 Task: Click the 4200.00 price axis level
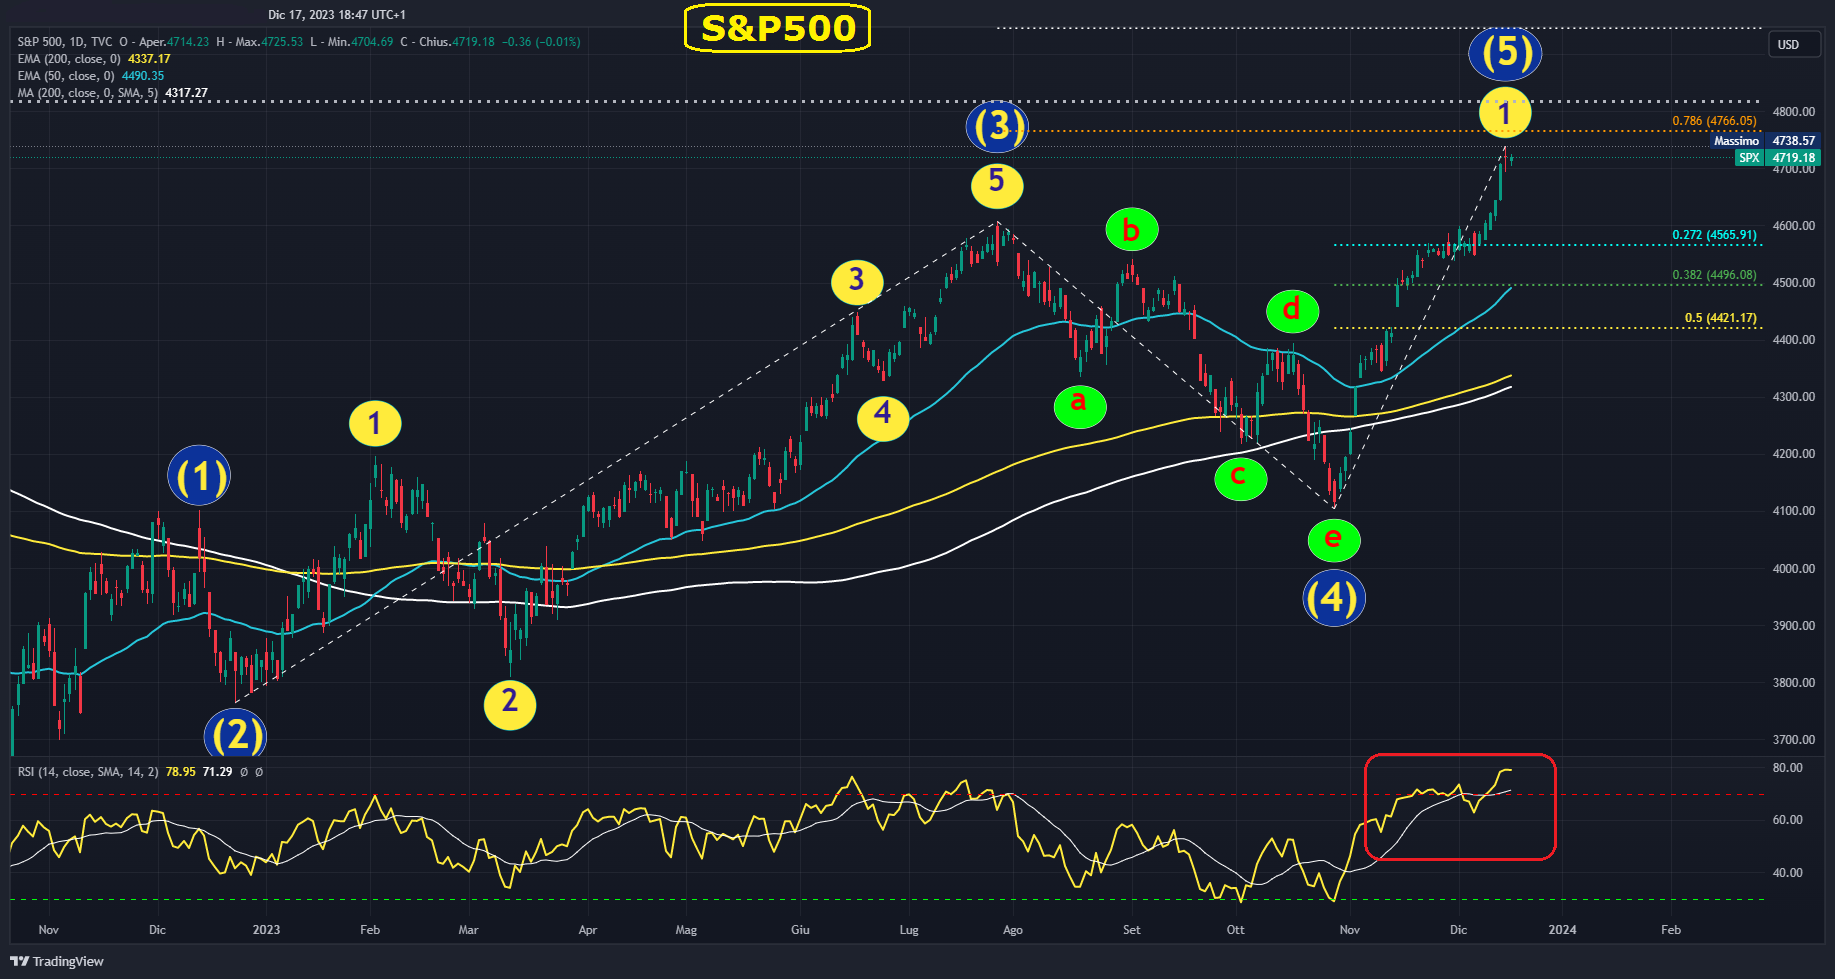pos(1794,454)
